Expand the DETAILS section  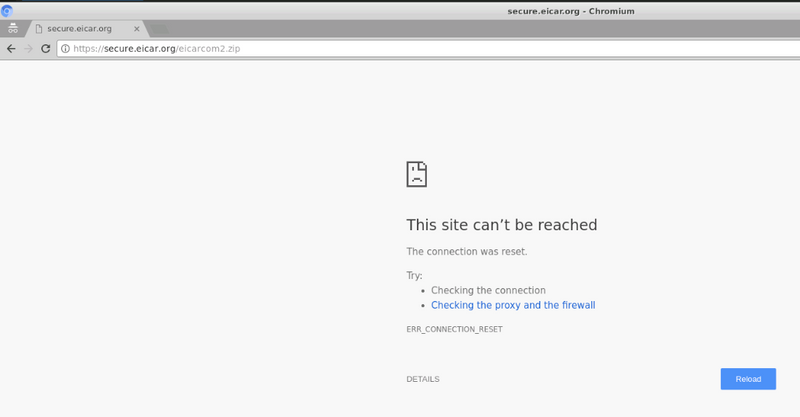click(x=423, y=379)
